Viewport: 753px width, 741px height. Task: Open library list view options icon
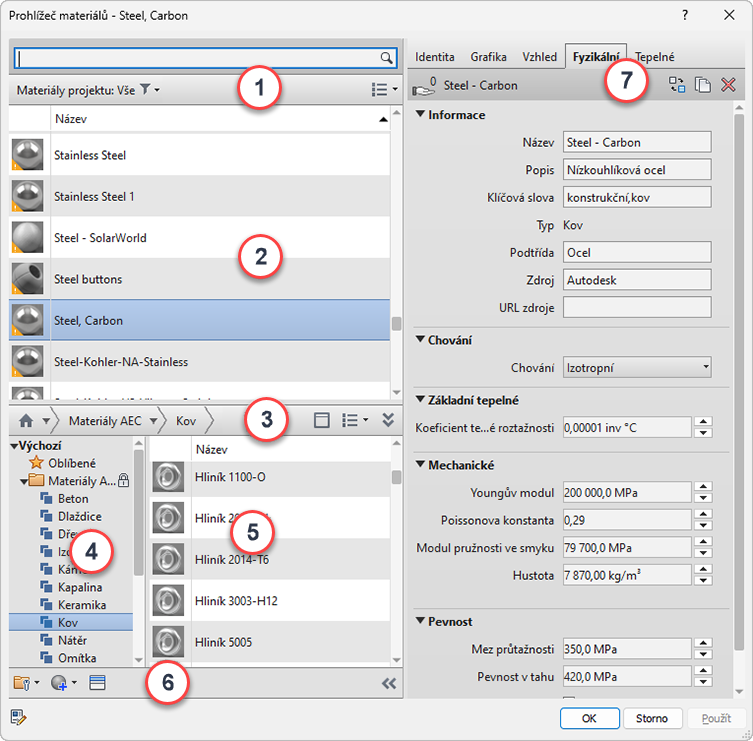click(350, 421)
